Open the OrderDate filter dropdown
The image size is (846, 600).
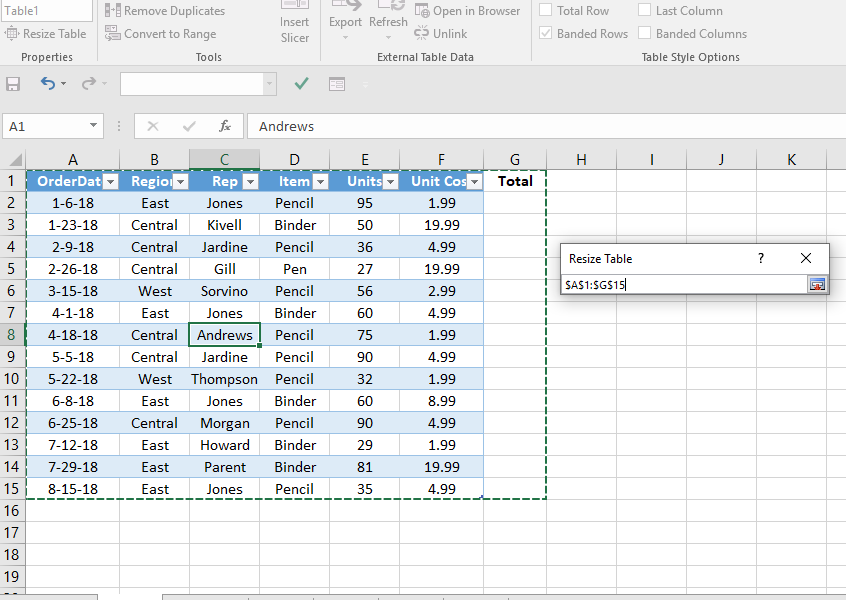tap(109, 180)
